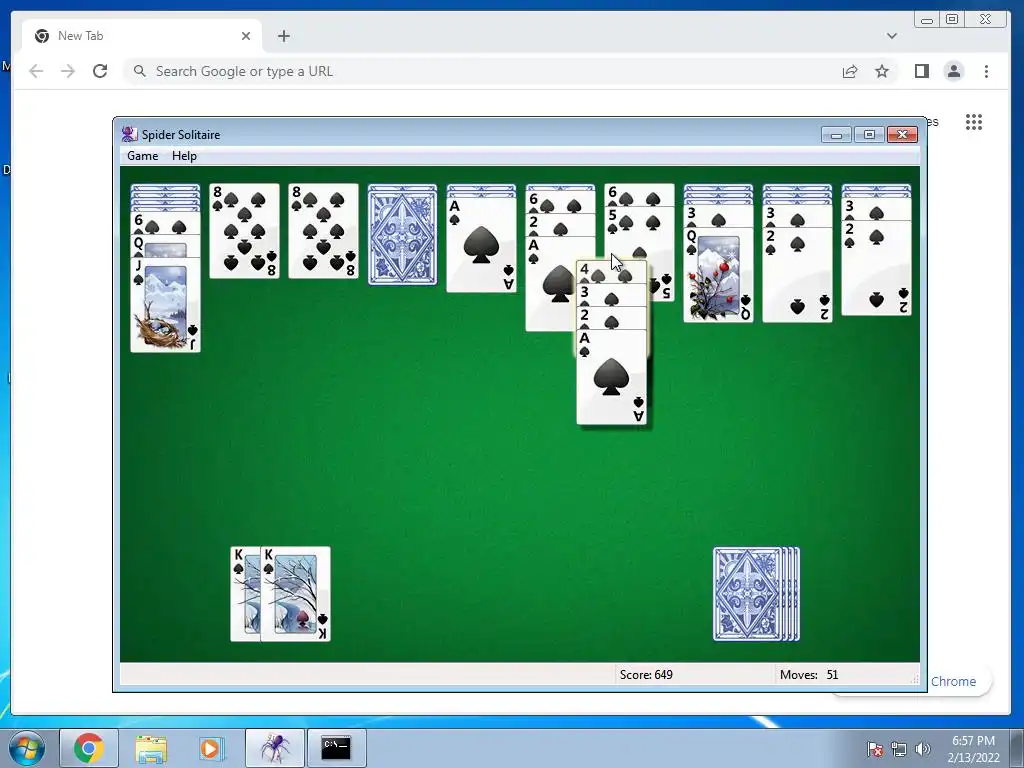Open the command prompt taskbar button

pyautogui.click(x=336, y=748)
